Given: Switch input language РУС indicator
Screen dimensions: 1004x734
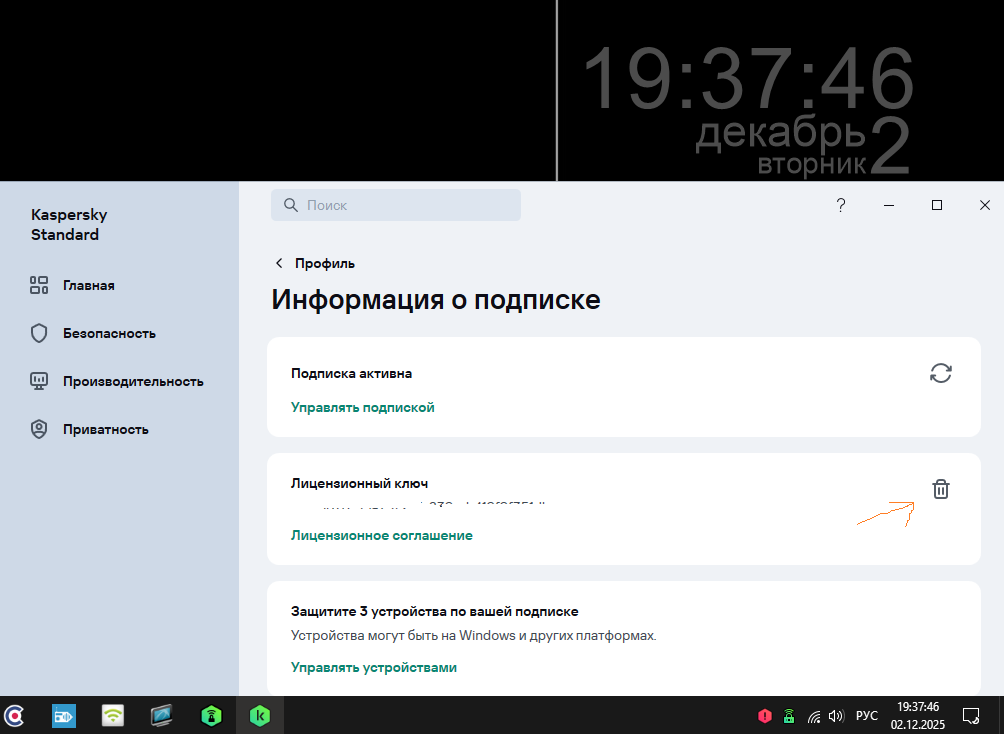Looking at the screenshot, I should [x=866, y=715].
